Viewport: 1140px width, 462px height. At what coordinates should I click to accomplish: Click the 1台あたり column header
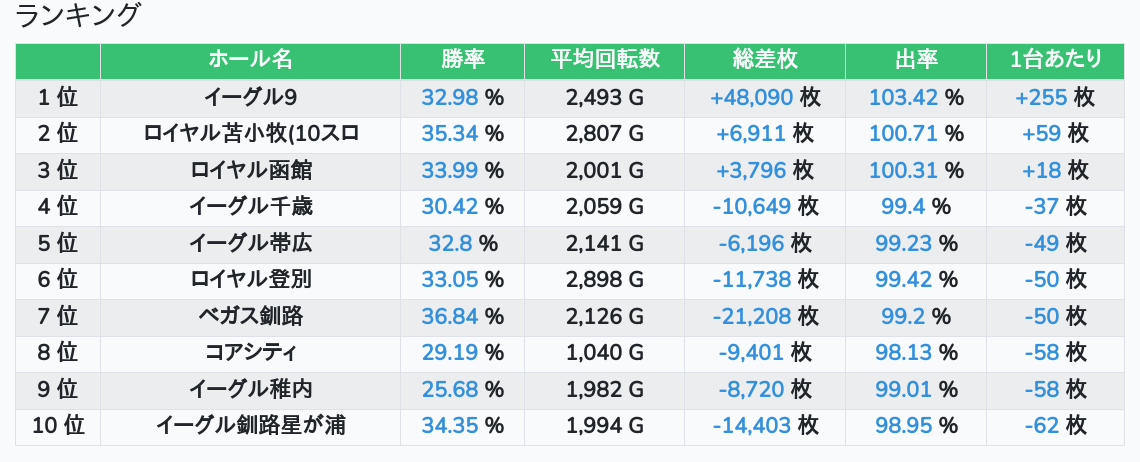click(x=1055, y=60)
